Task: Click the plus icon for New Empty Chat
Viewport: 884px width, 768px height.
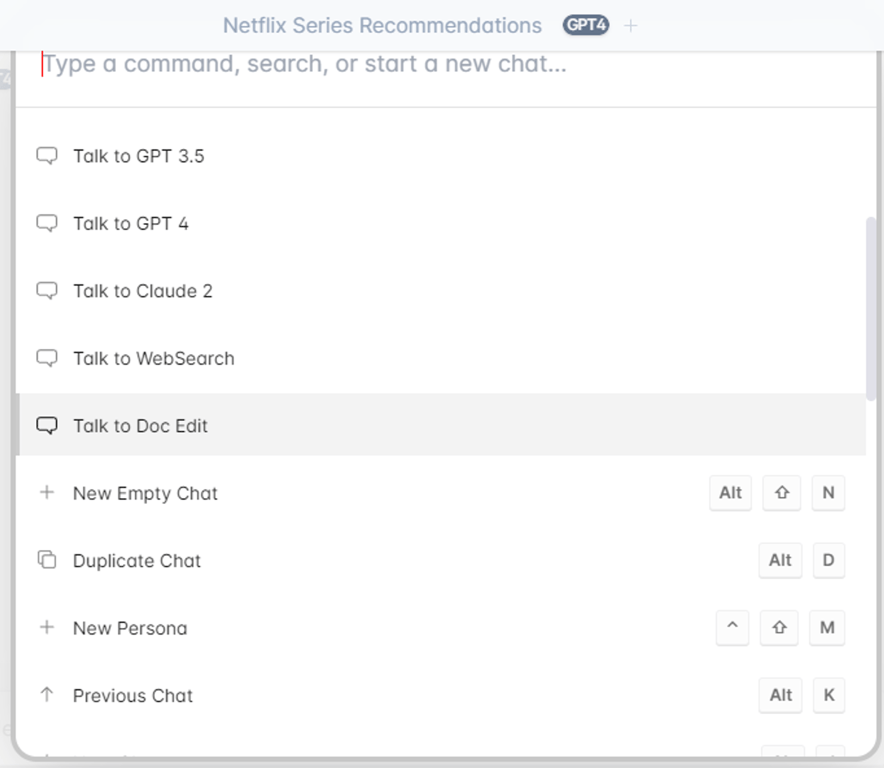Action: coord(47,493)
